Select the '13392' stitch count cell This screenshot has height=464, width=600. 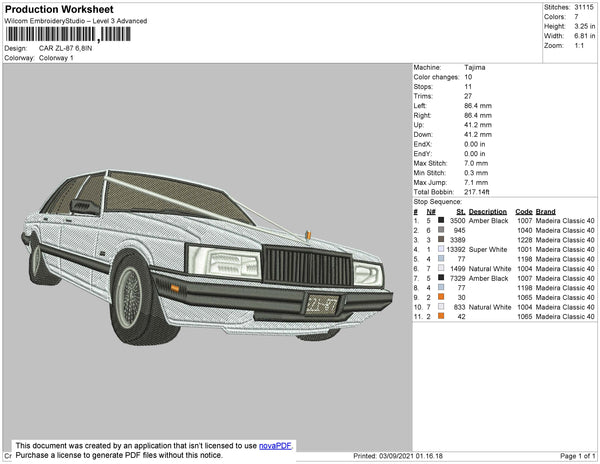(456, 249)
